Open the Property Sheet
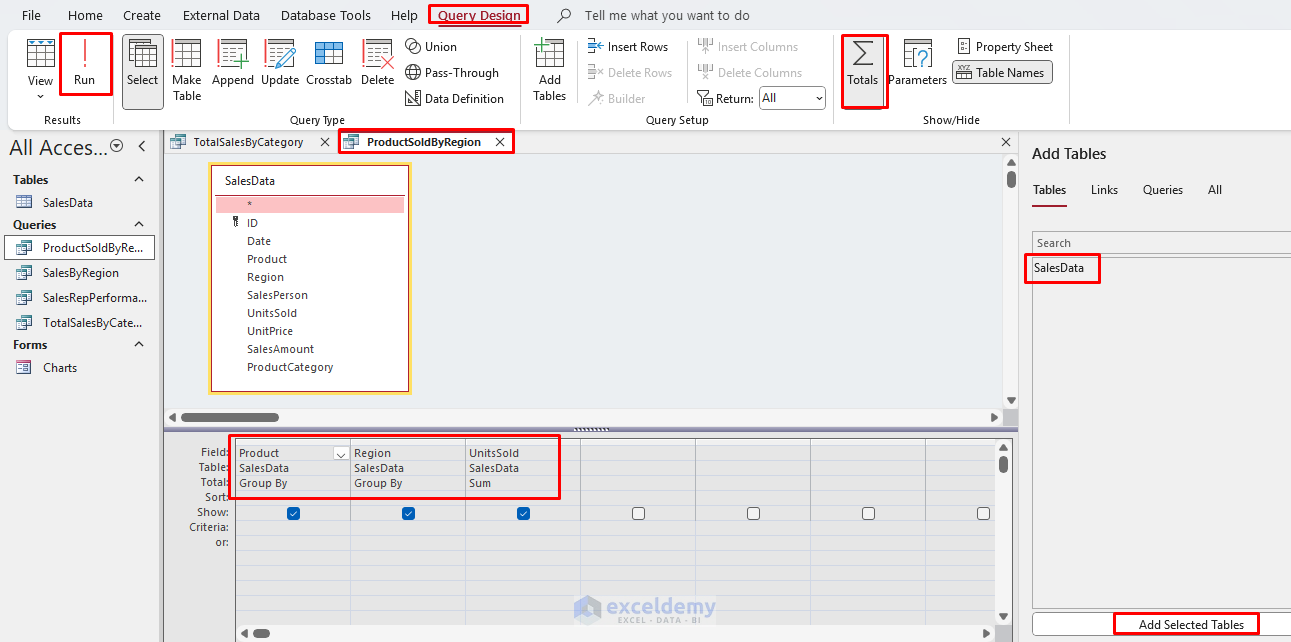The image size is (1291, 642). point(1004,47)
